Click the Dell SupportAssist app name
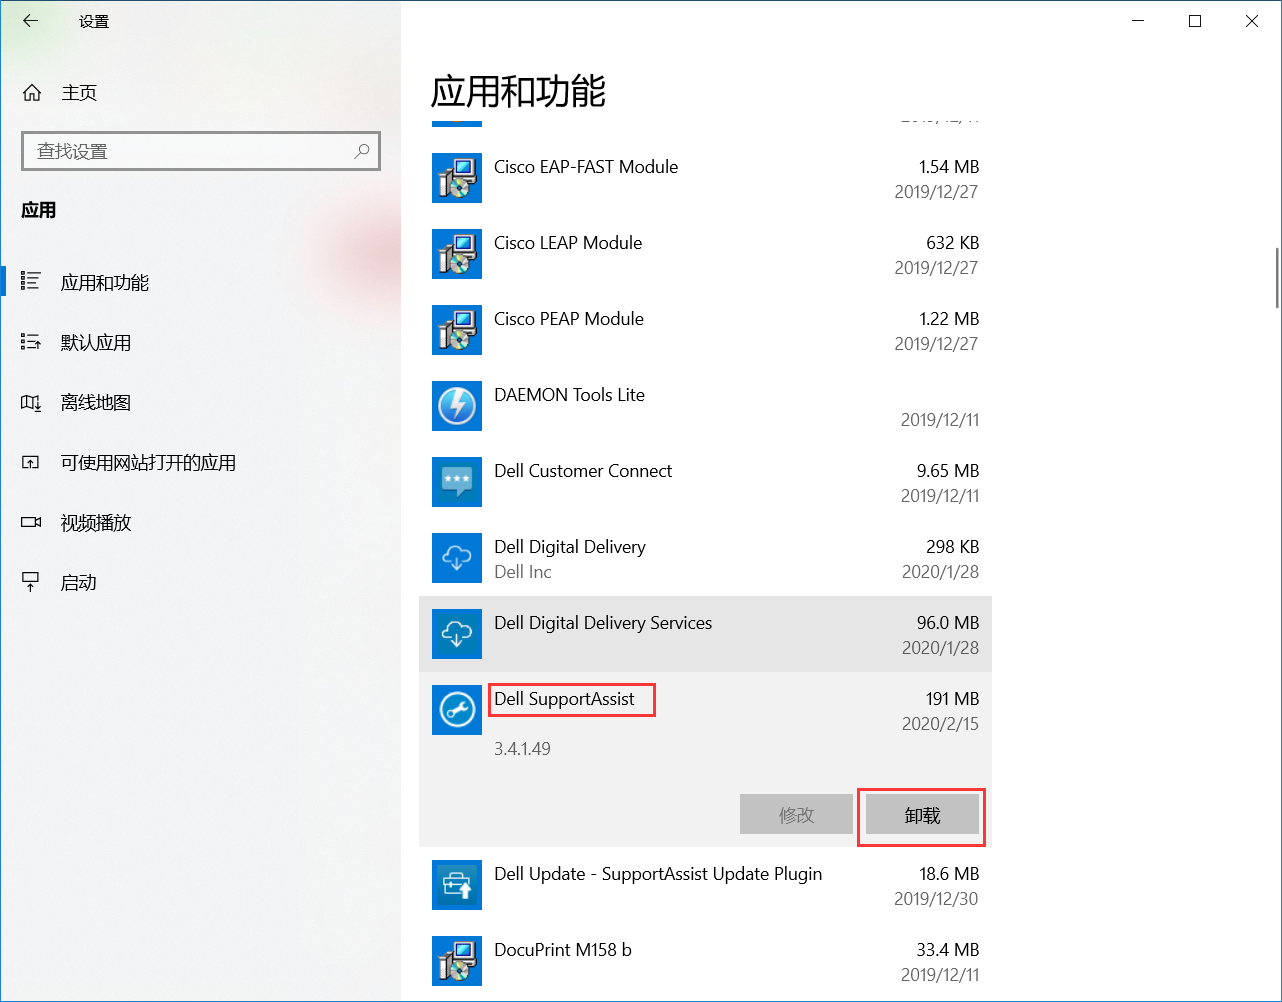Viewport: 1282px width, 1002px height. click(x=564, y=699)
